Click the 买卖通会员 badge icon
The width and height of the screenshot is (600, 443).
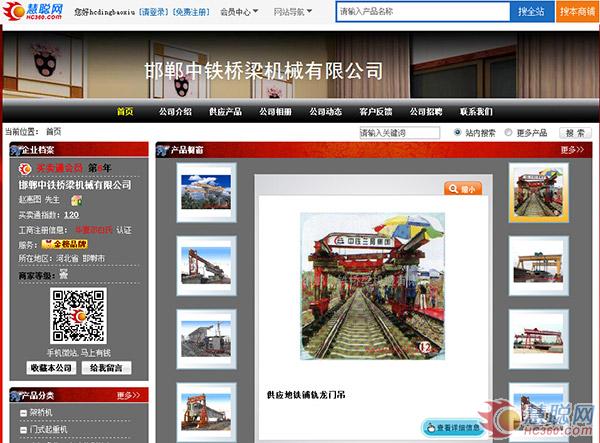click(x=25, y=168)
